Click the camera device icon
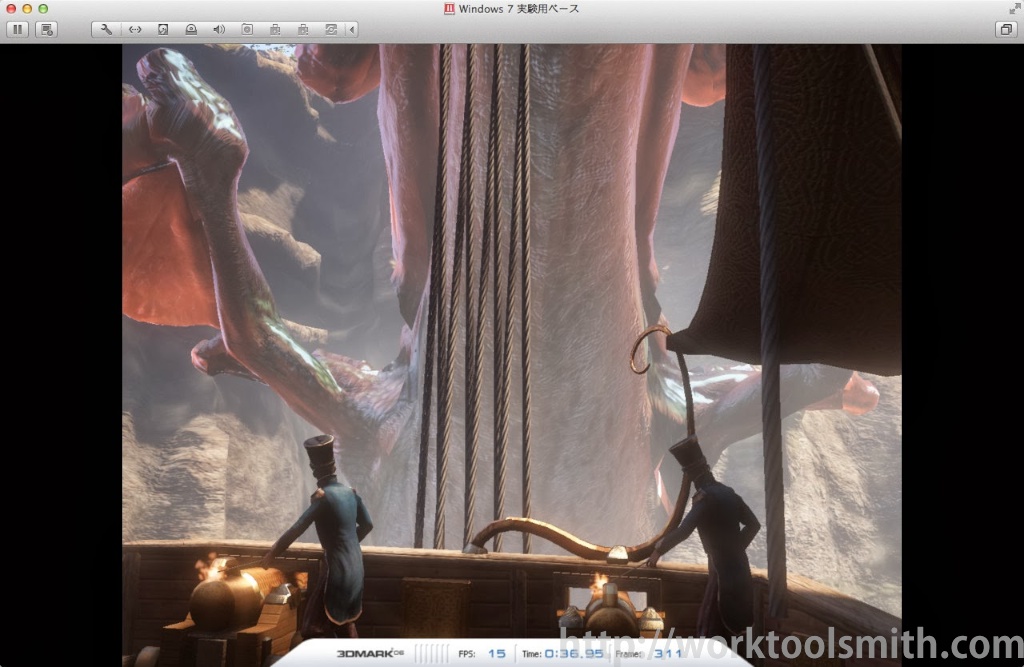 coord(247,29)
